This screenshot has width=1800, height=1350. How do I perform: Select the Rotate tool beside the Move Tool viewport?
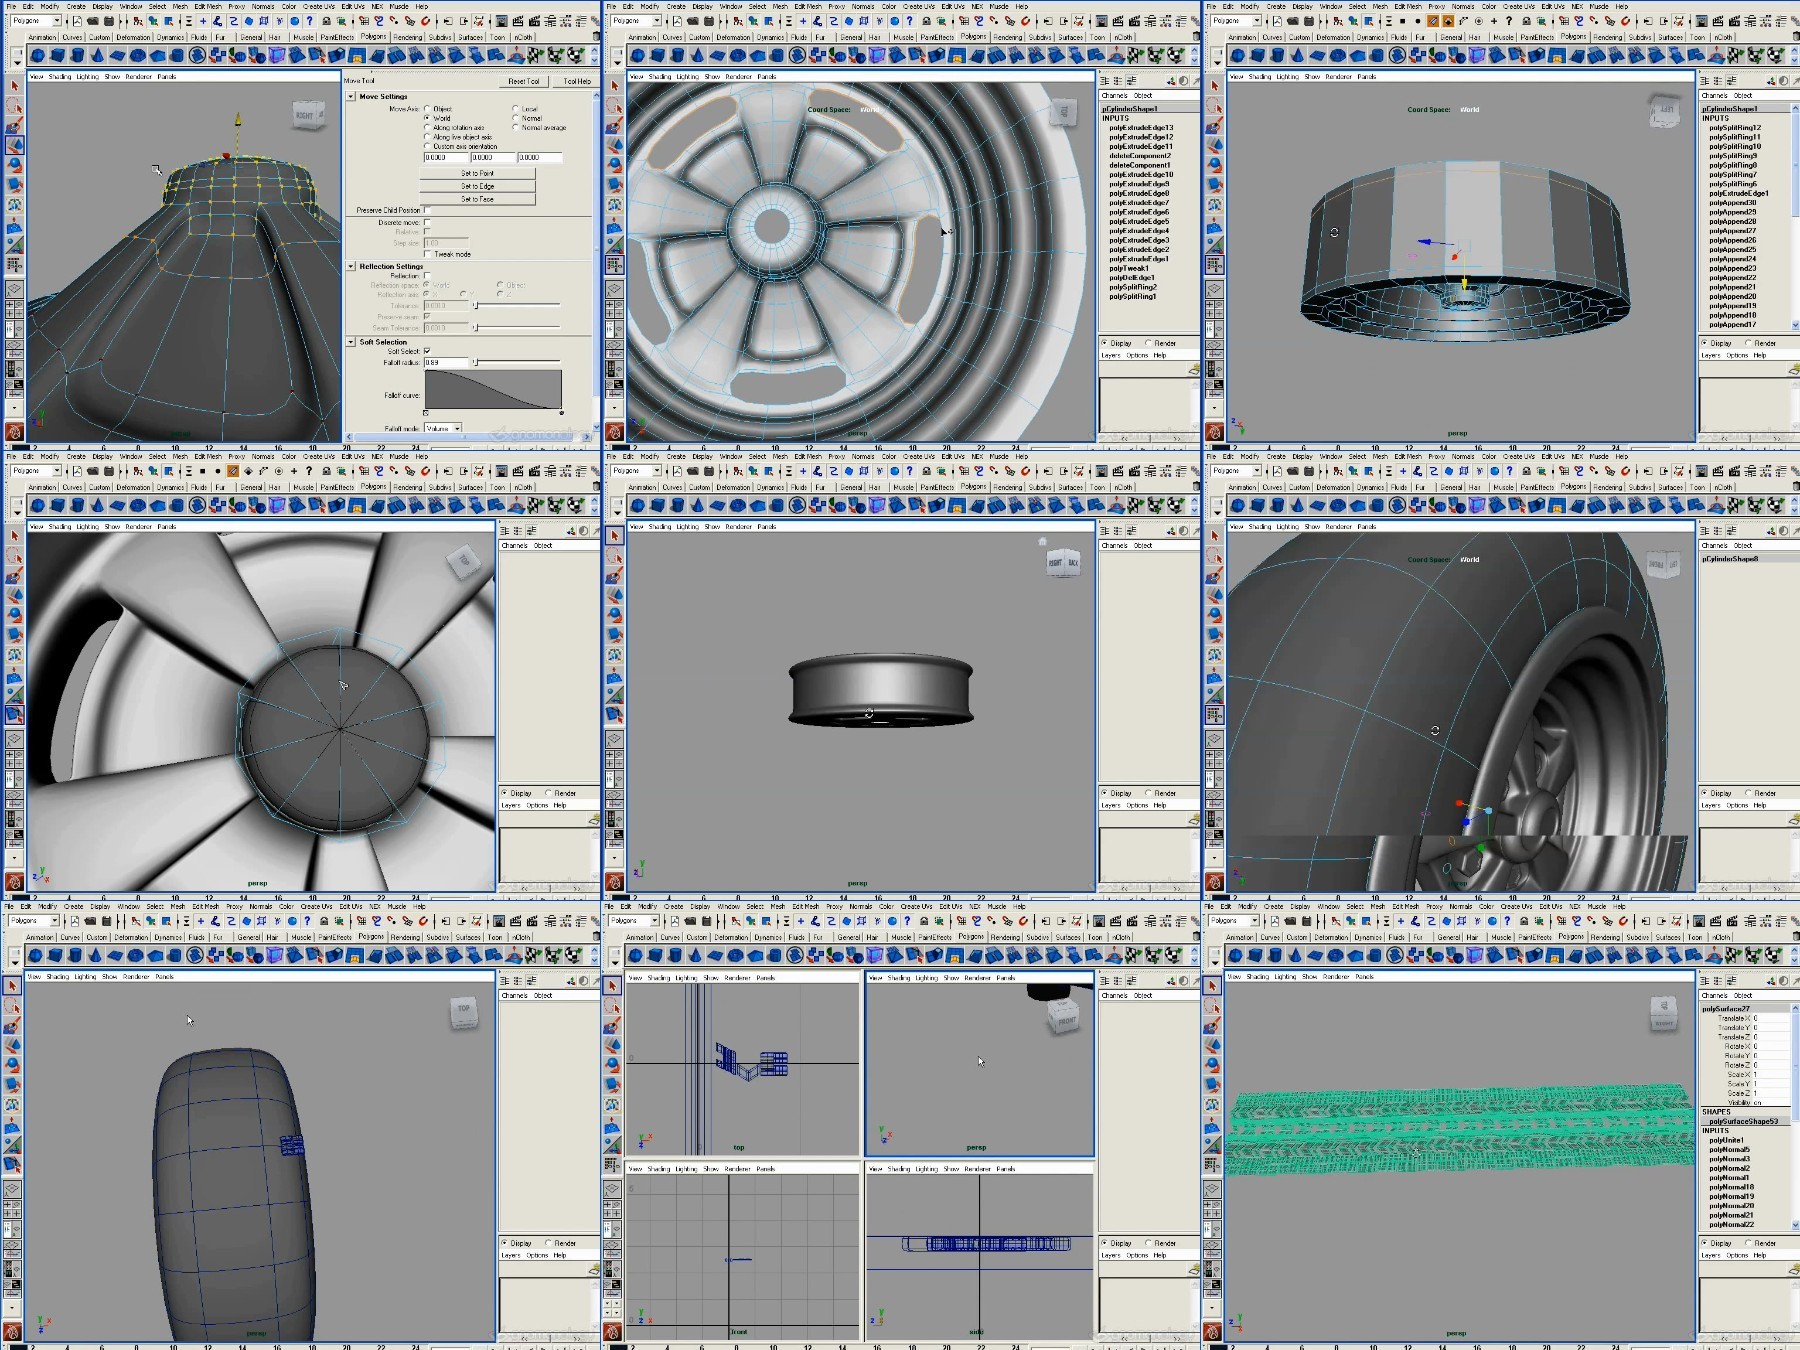(x=14, y=166)
